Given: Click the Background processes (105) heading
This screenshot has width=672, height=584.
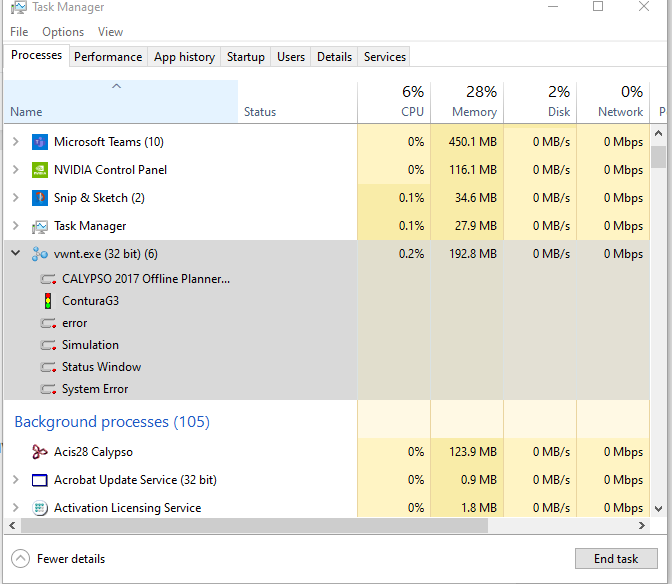Looking at the screenshot, I should 112,422.
